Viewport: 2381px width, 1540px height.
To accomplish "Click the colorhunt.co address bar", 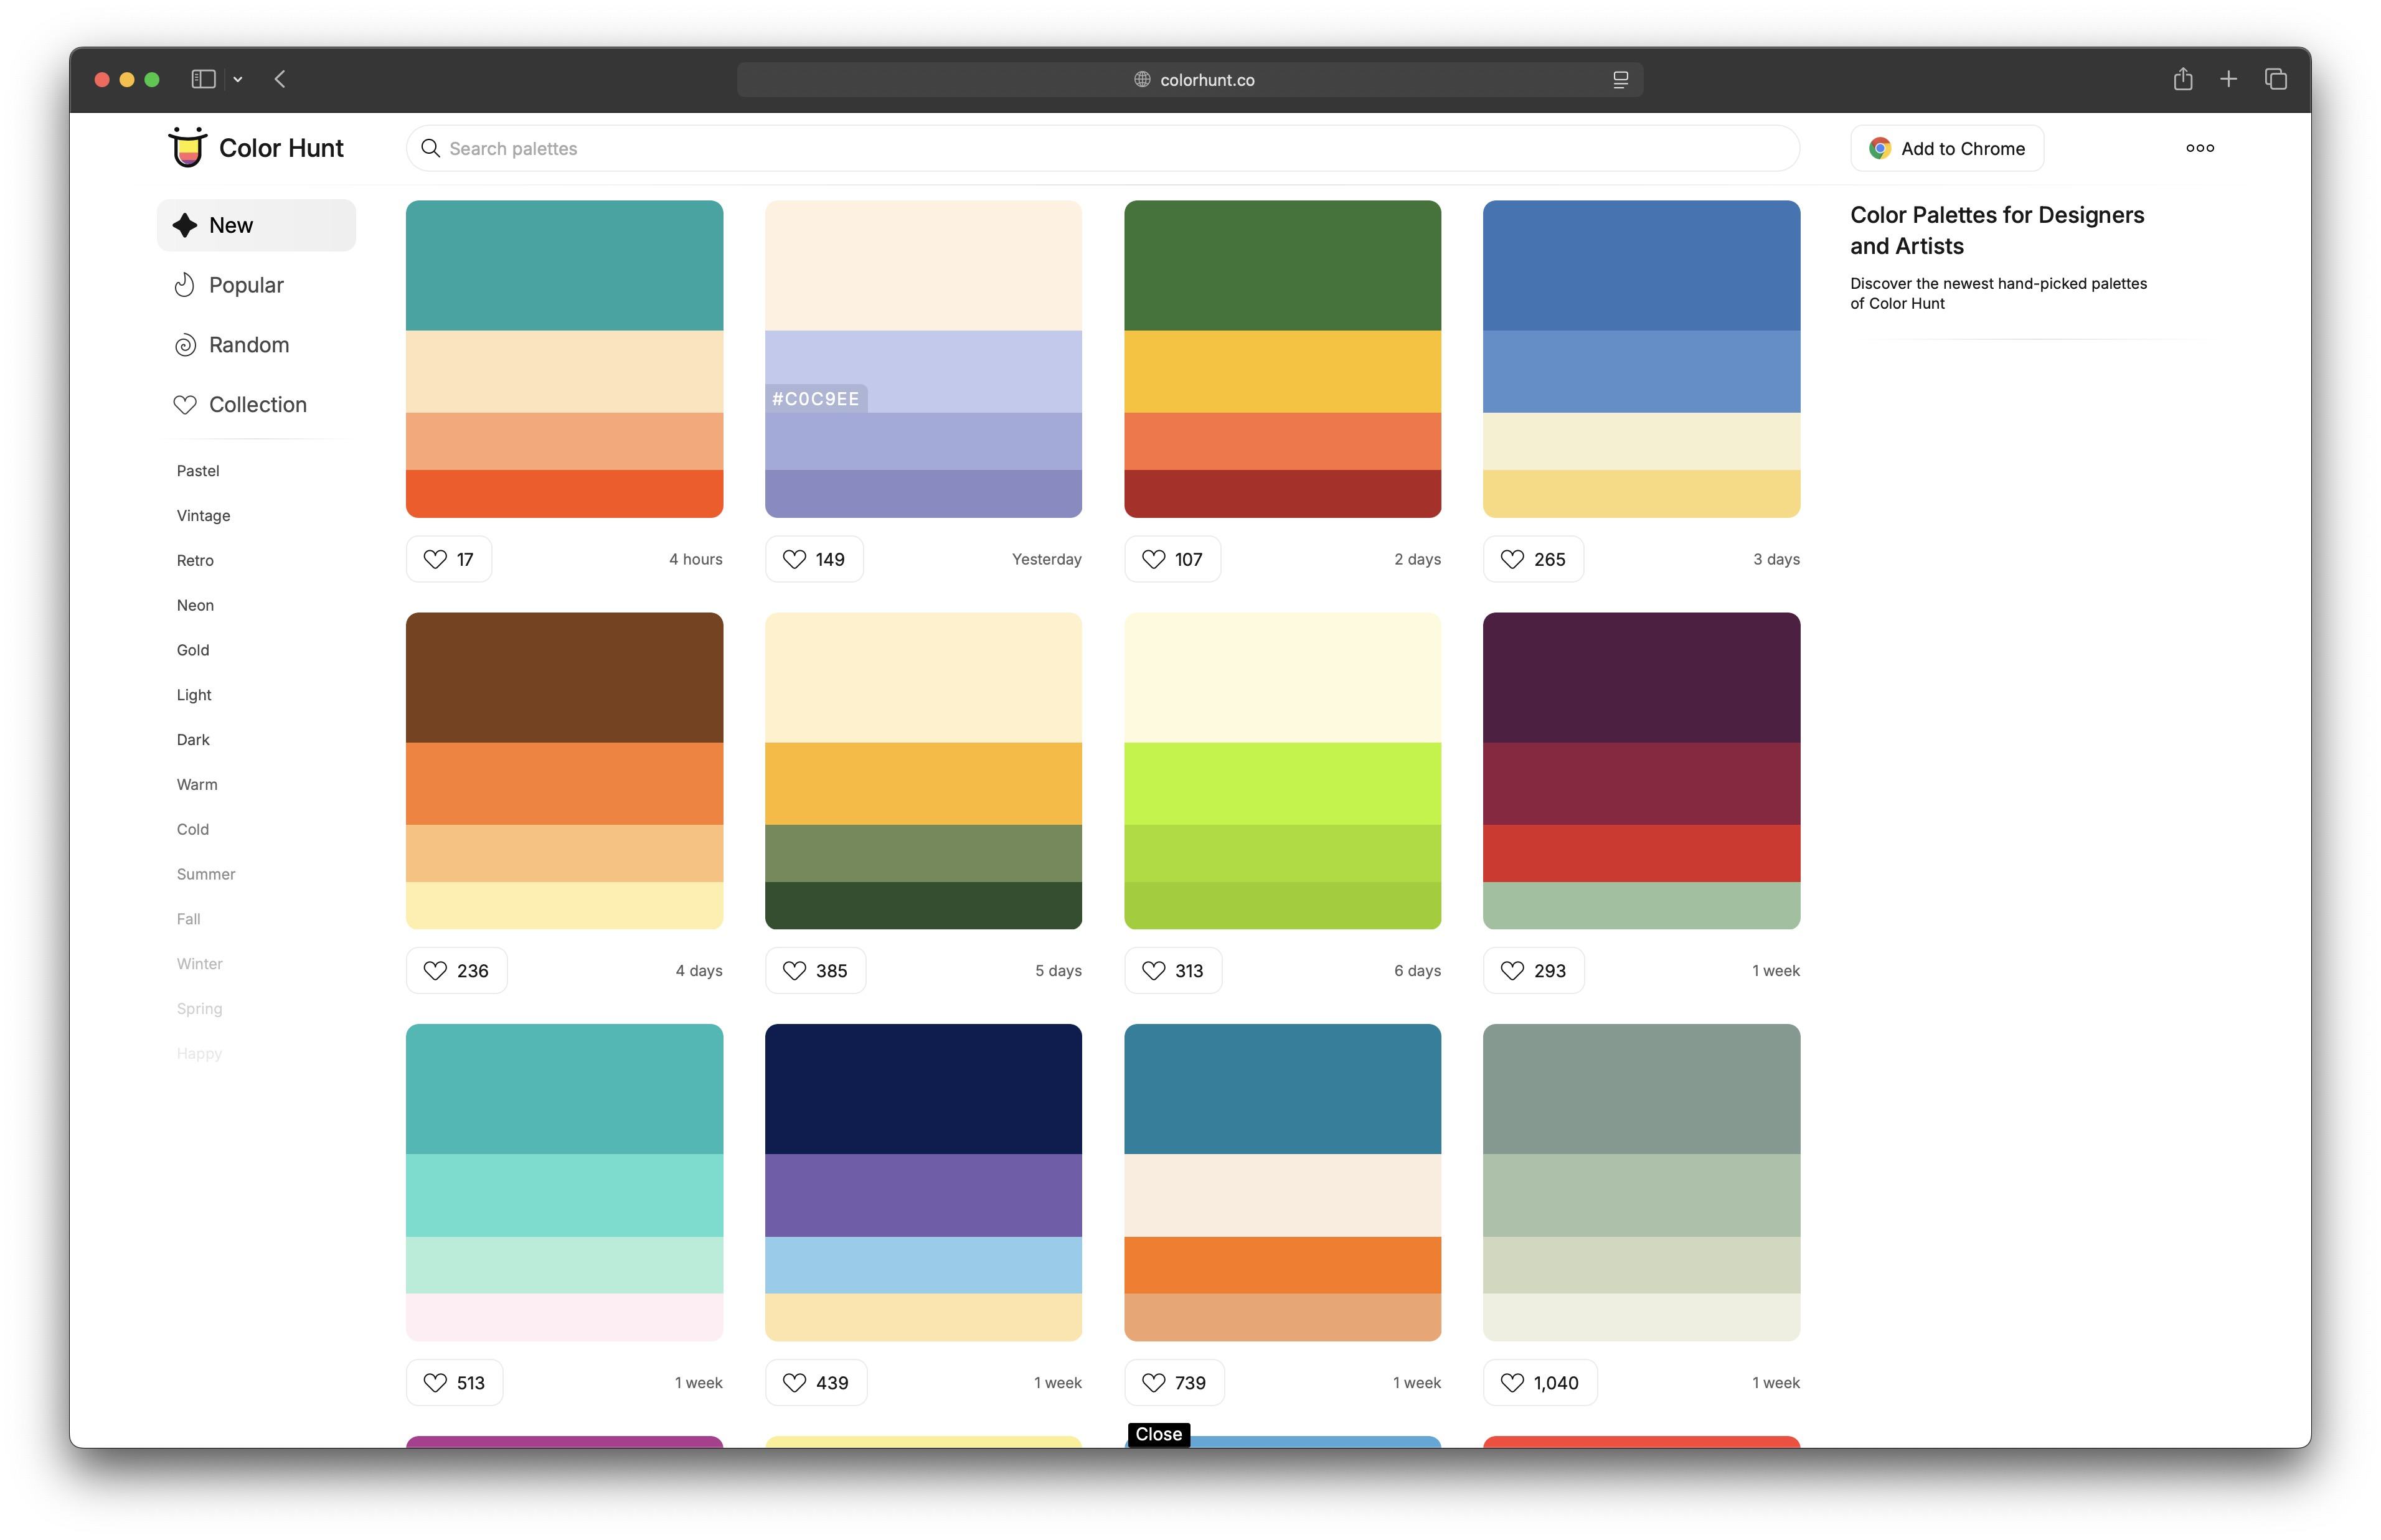I will 1189,80.
